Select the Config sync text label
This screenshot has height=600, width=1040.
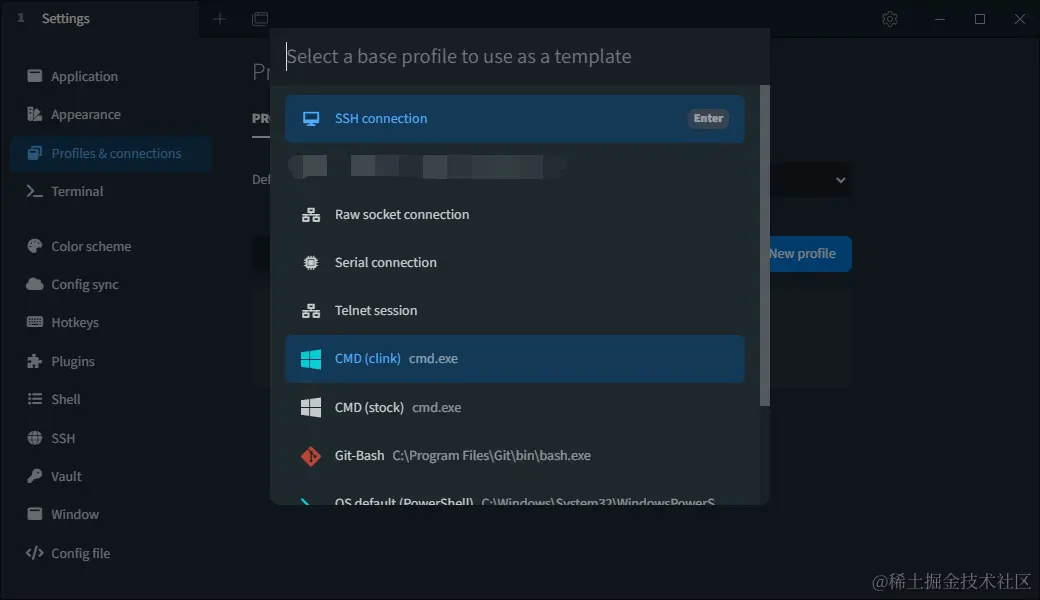pos(85,284)
